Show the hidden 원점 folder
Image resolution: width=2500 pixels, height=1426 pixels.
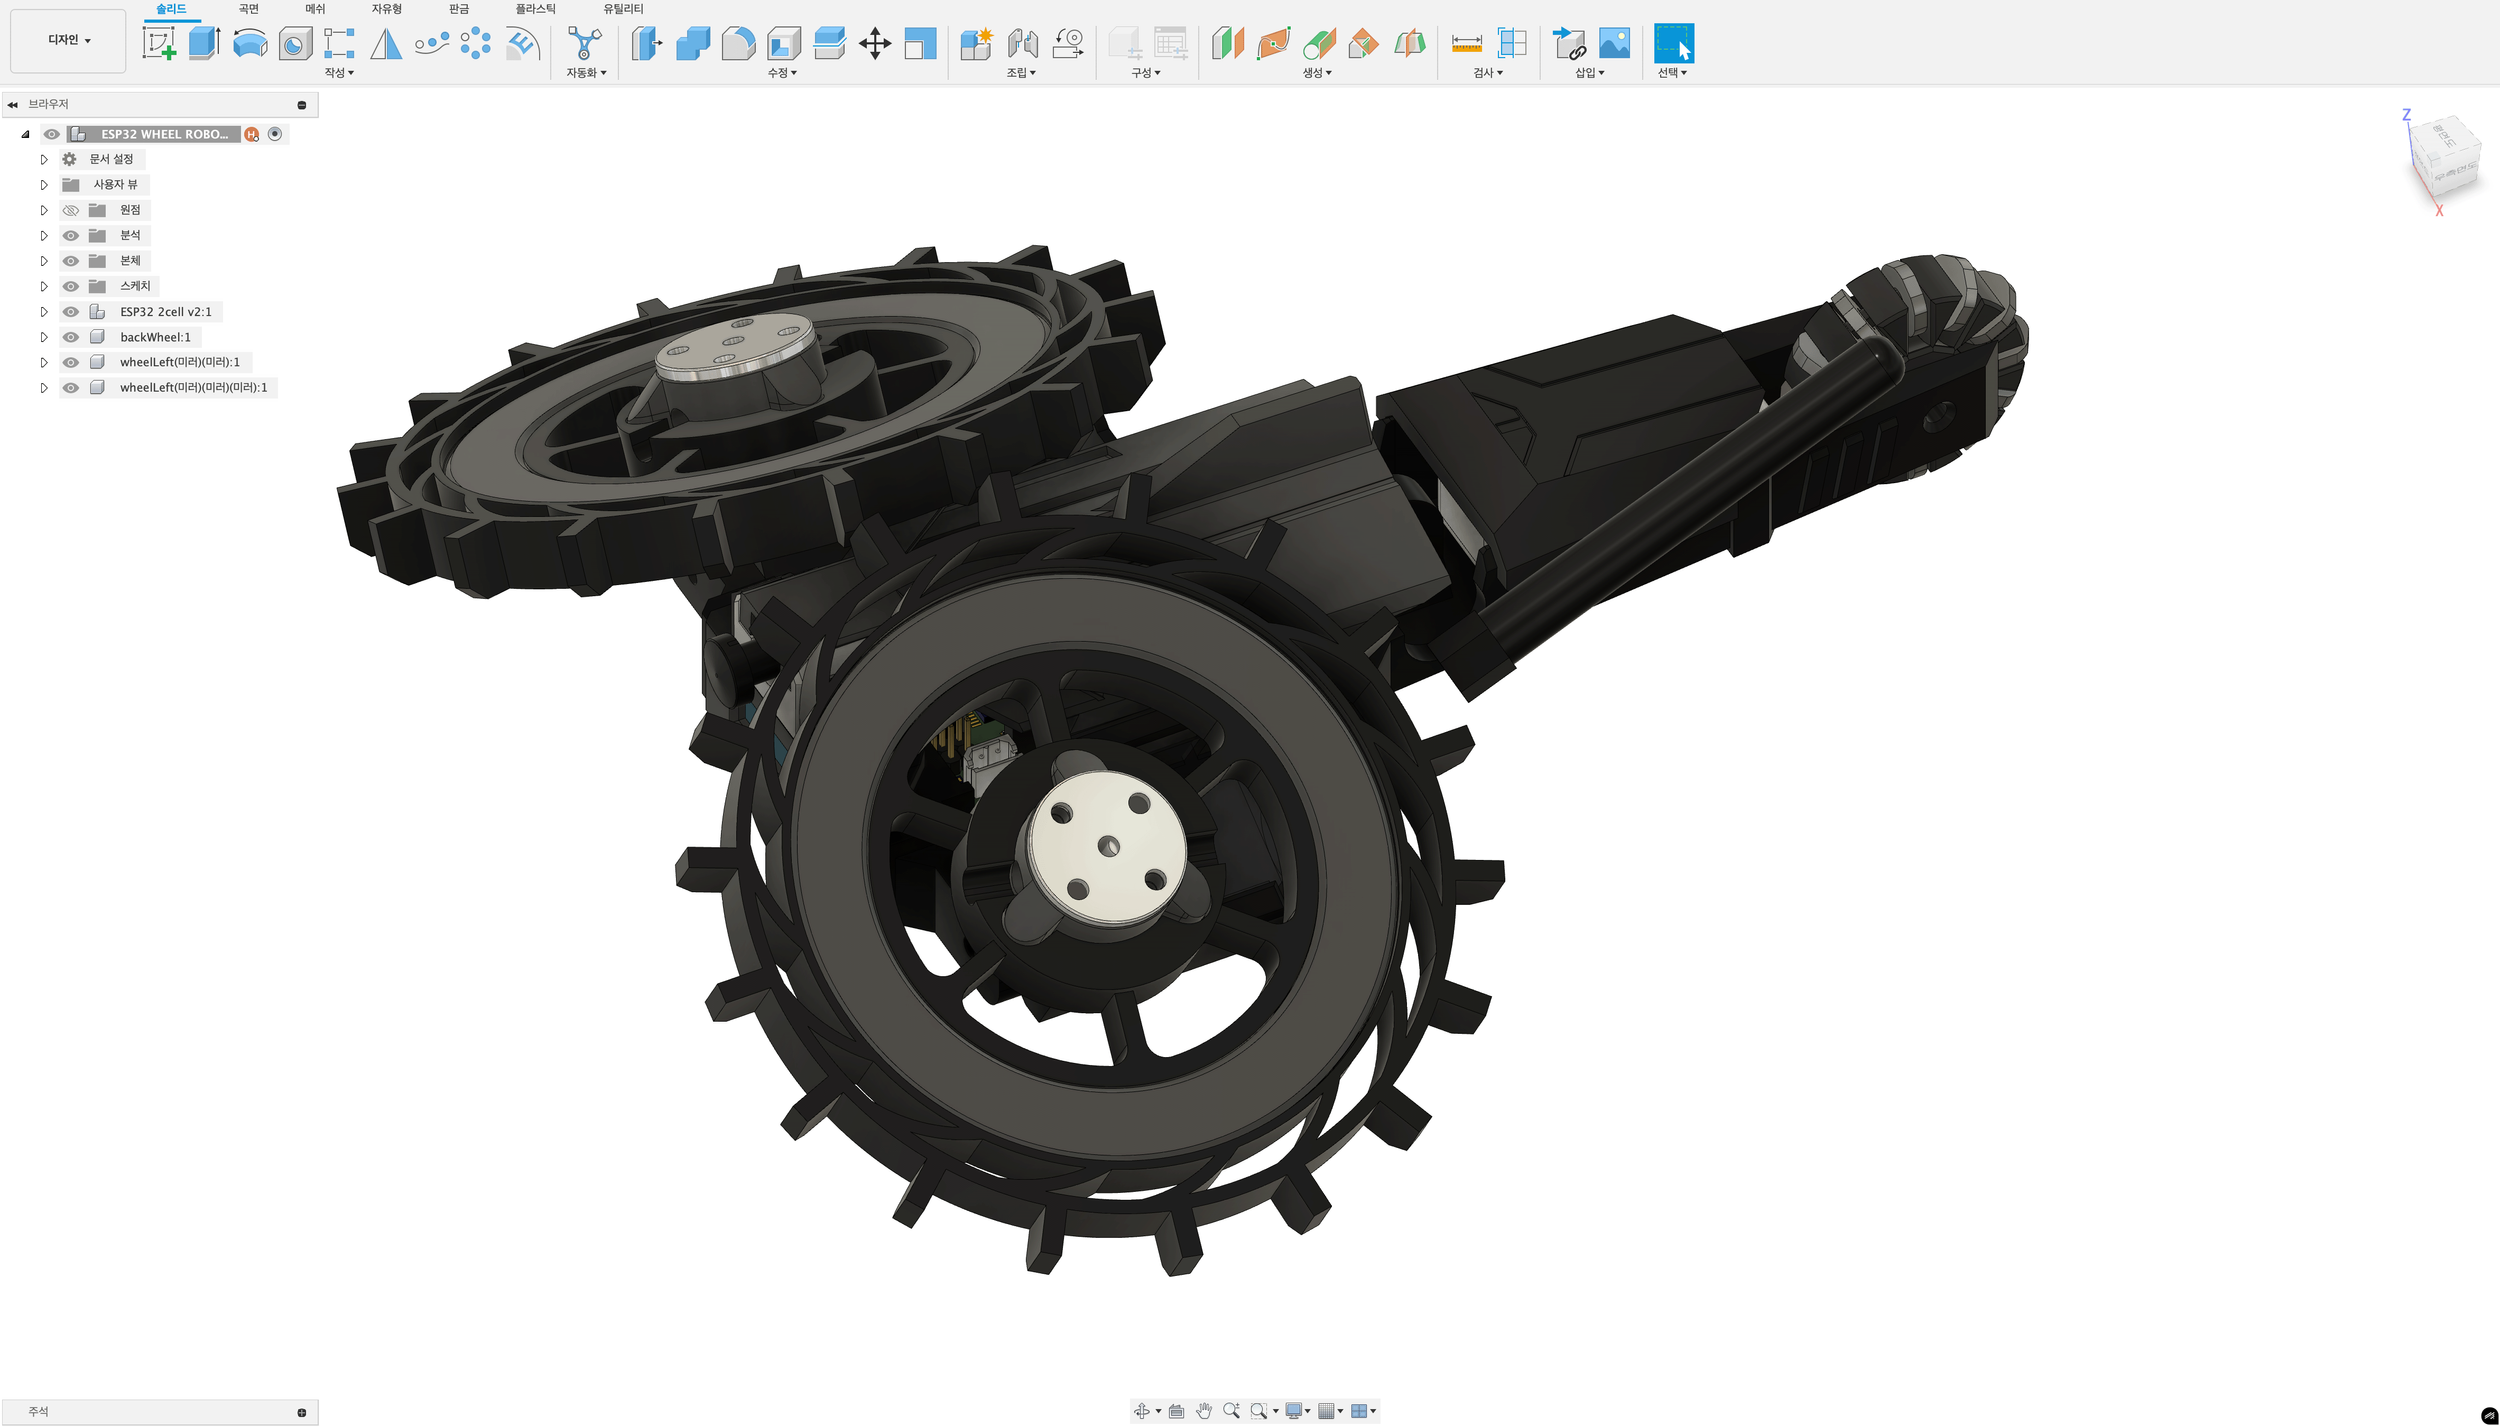coord(71,210)
